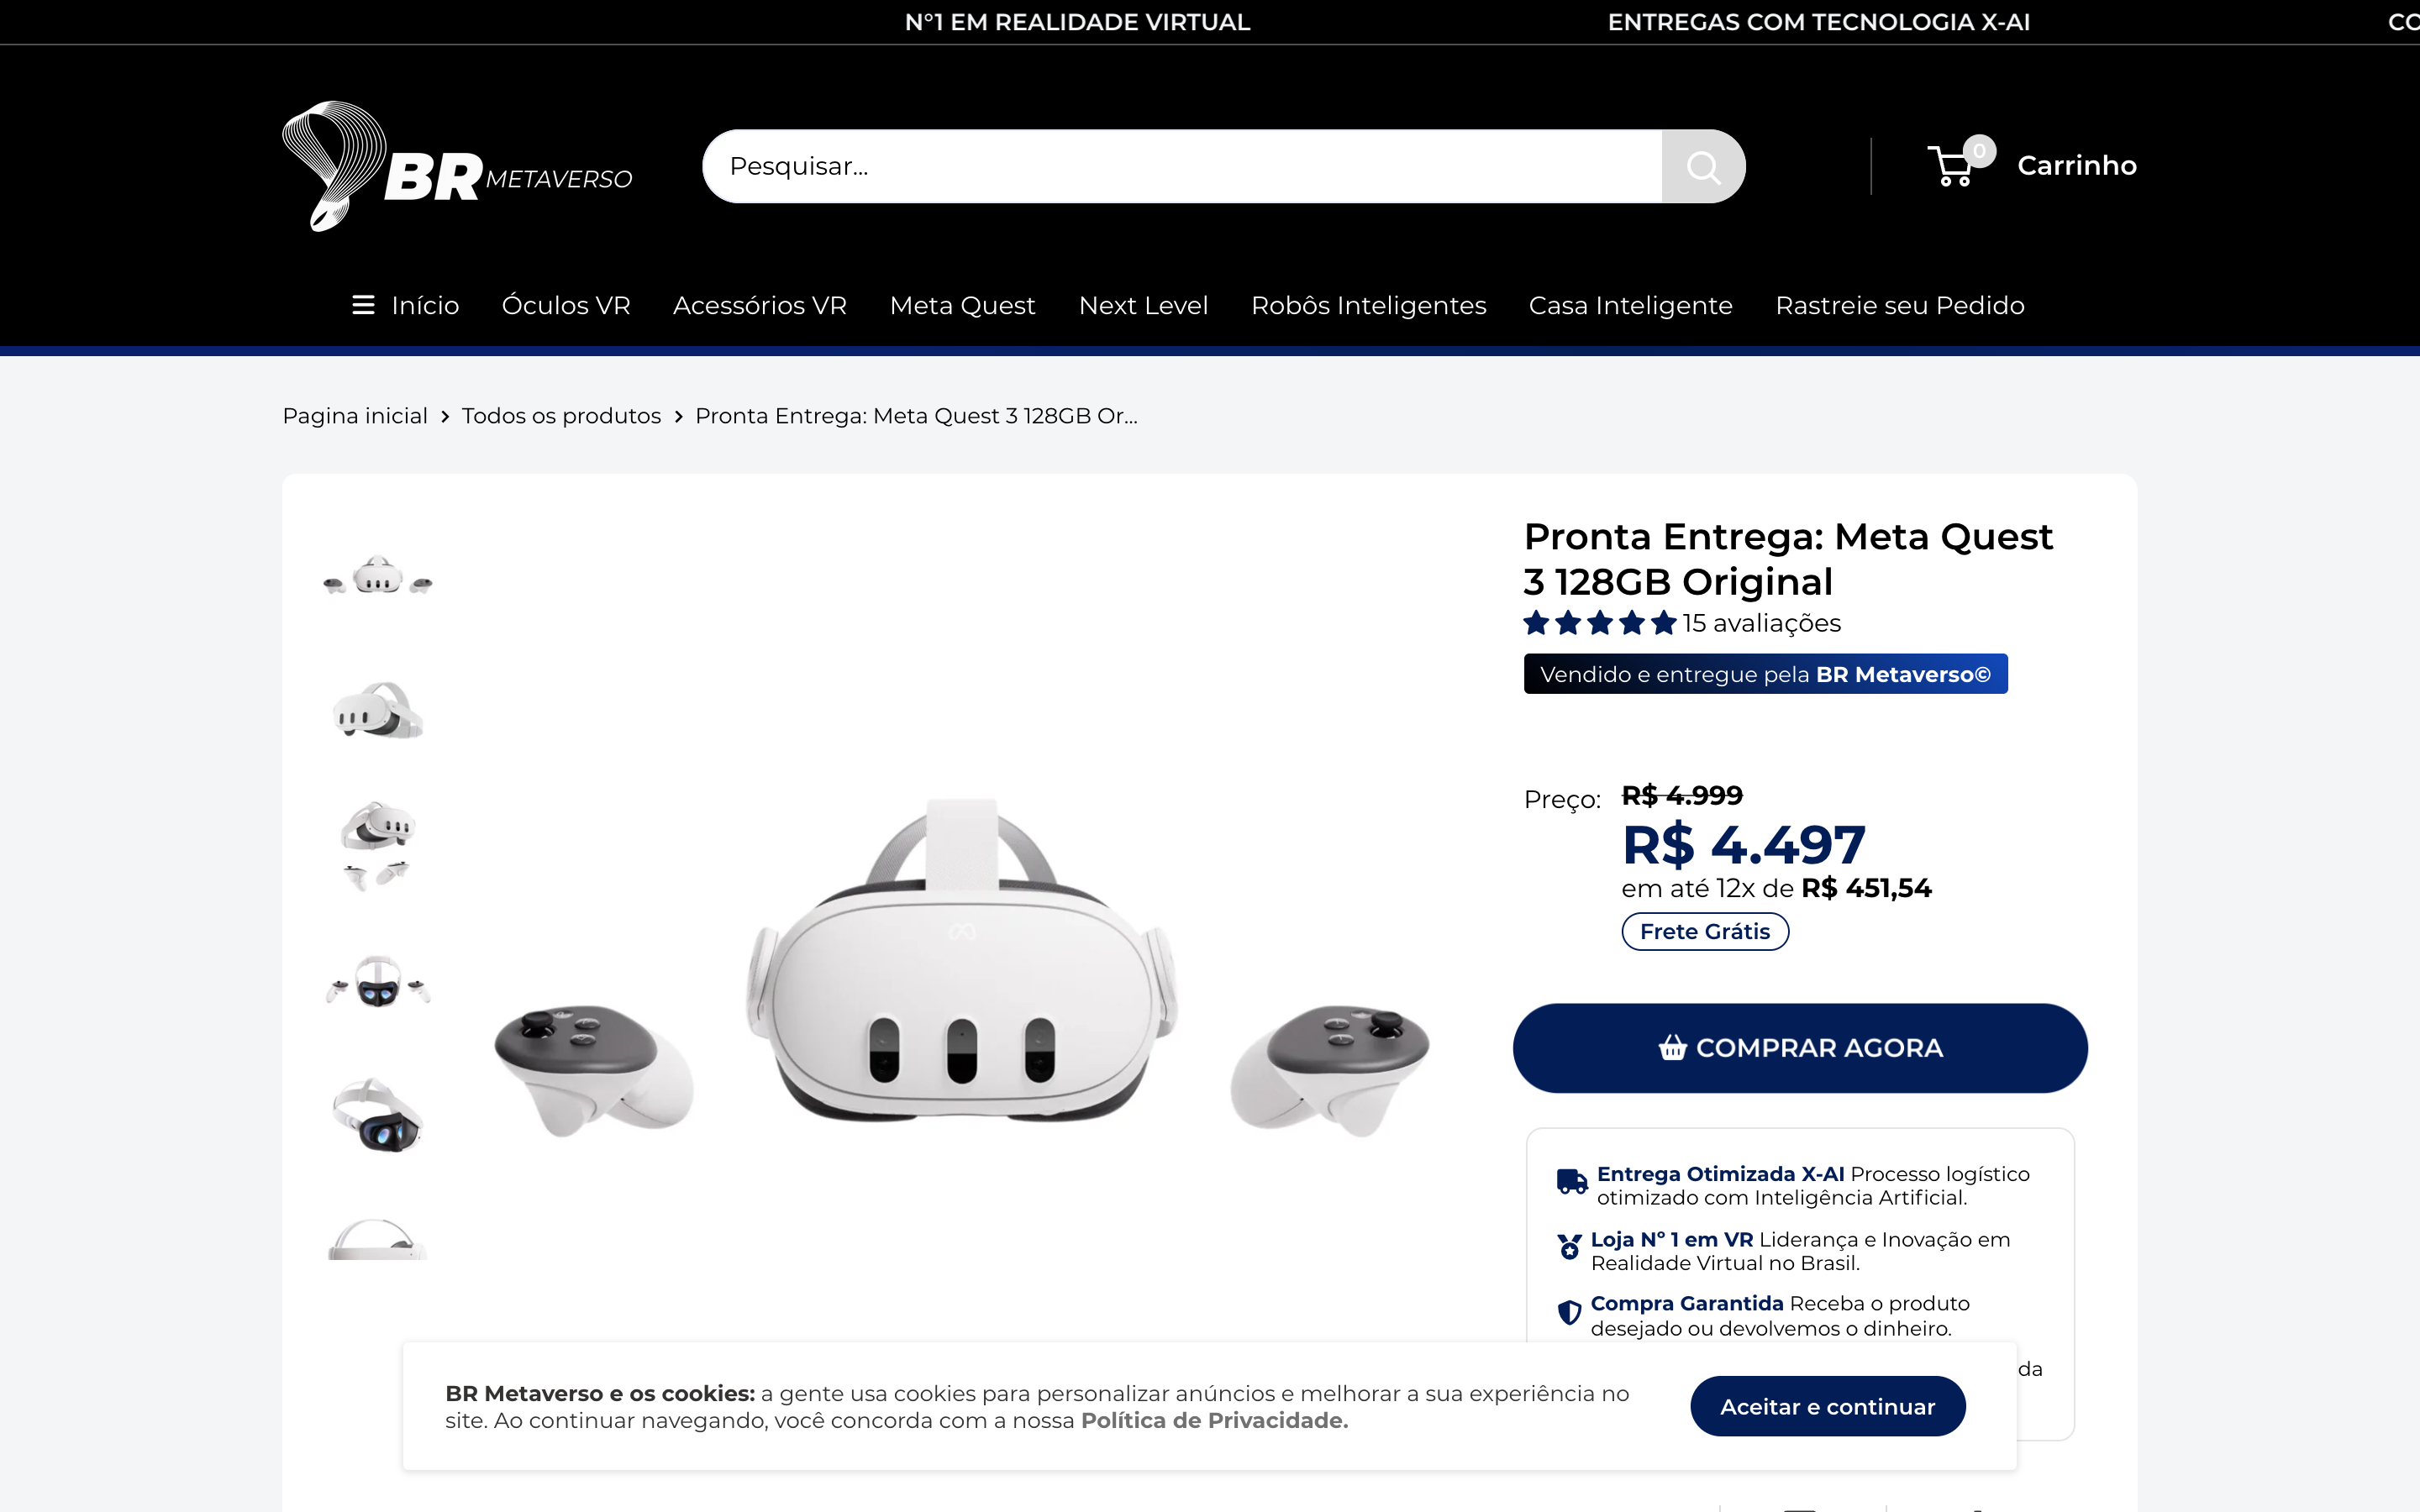Image resolution: width=2420 pixels, height=1512 pixels.
Task: Click the COMPRAR AGORA button
Action: (x=1800, y=1048)
